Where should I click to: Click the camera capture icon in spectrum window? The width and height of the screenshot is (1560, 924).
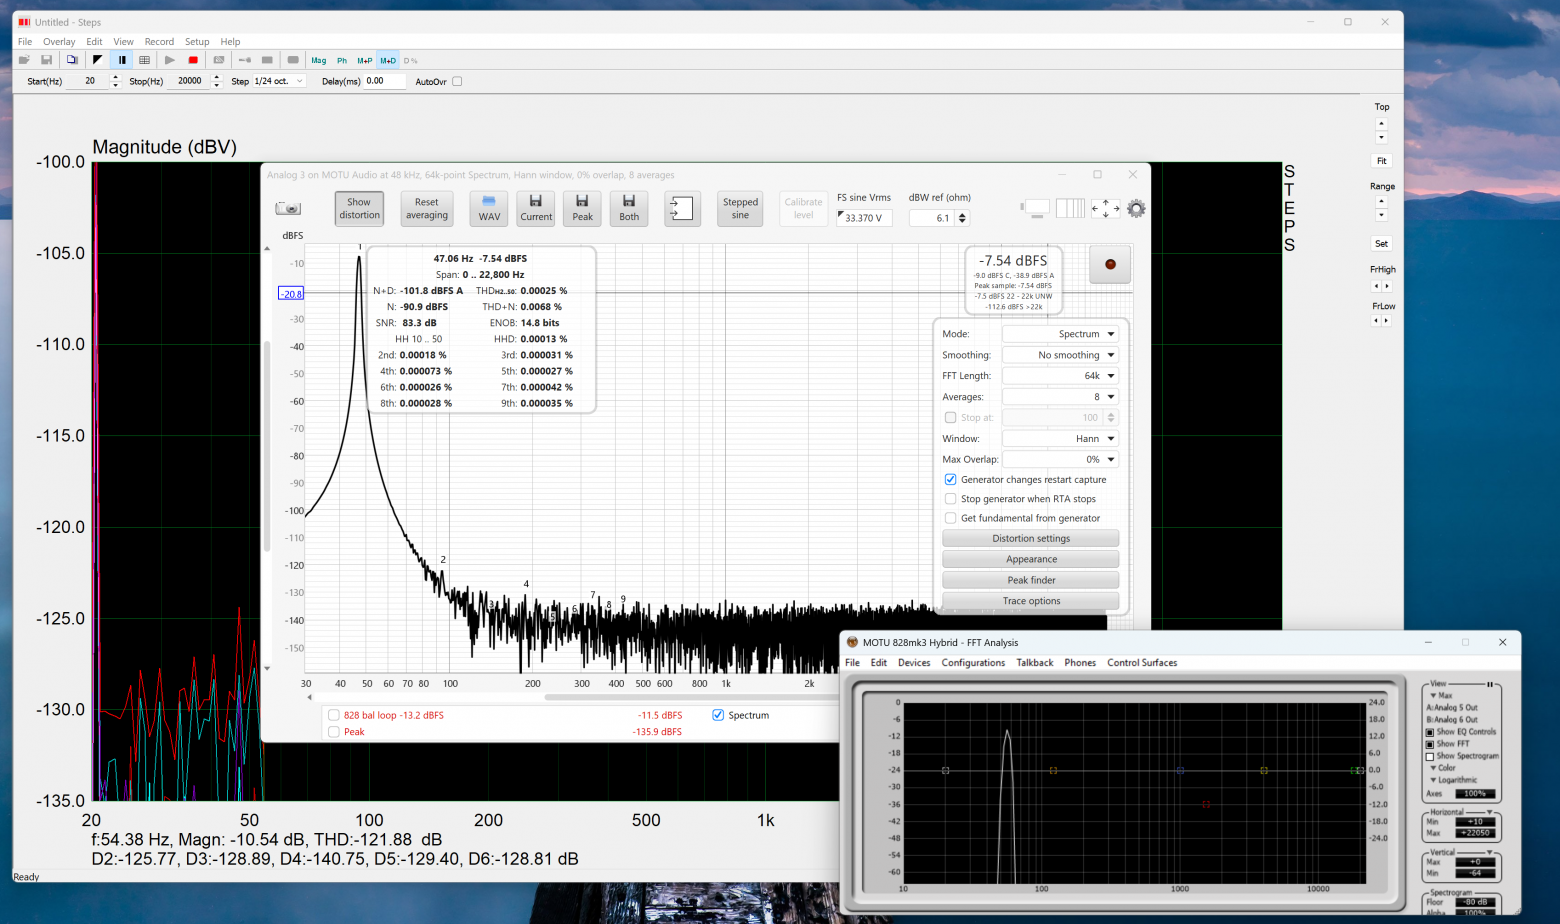pos(288,208)
